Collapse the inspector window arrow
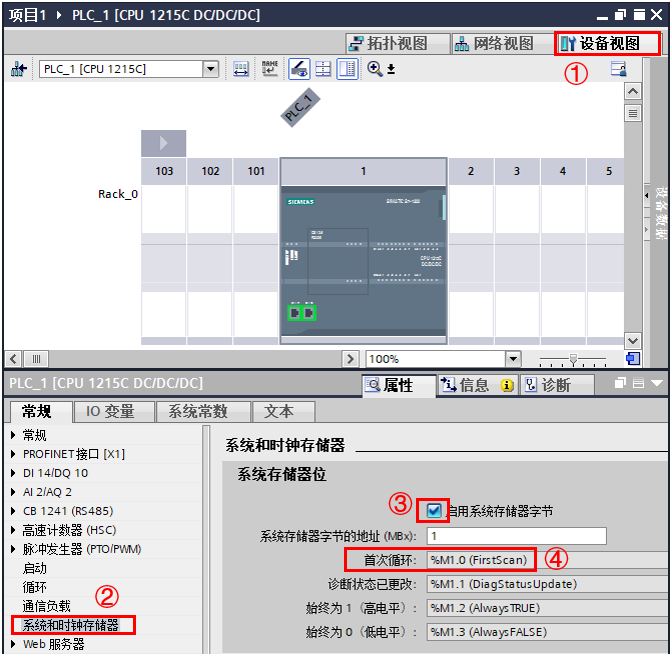 click(657, 383)
